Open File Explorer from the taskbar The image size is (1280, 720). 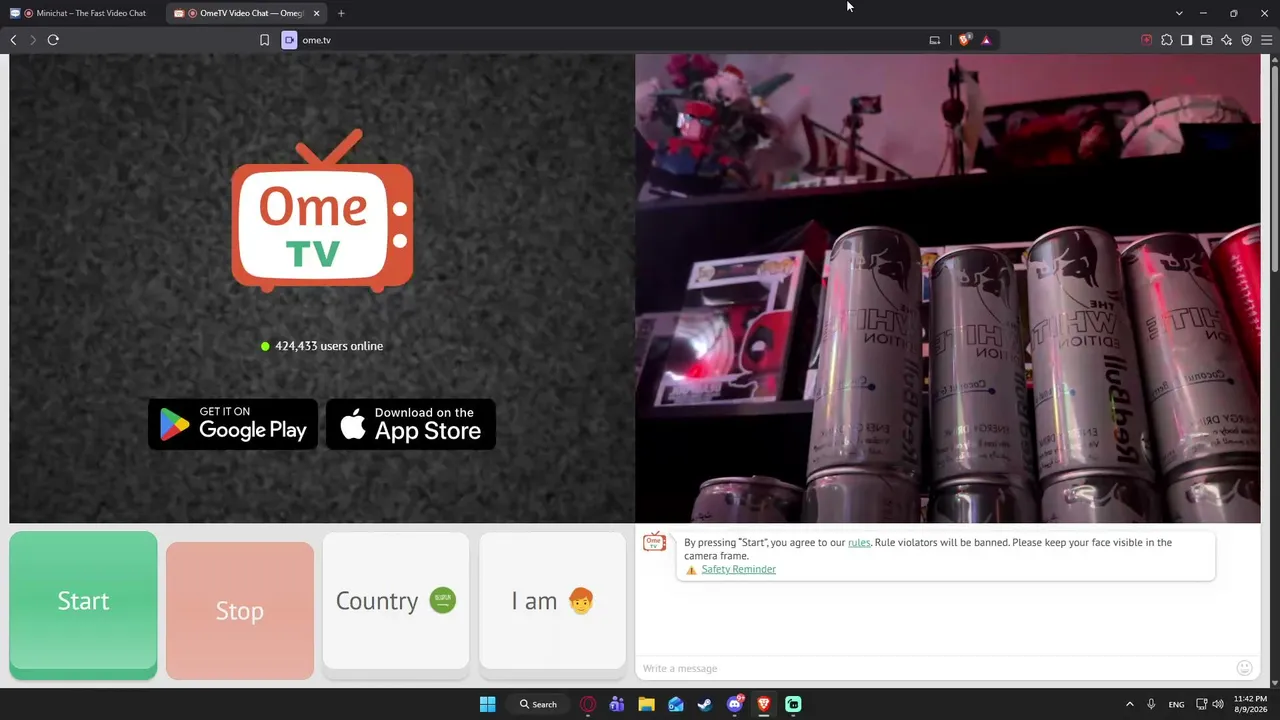tap(646, 704)
